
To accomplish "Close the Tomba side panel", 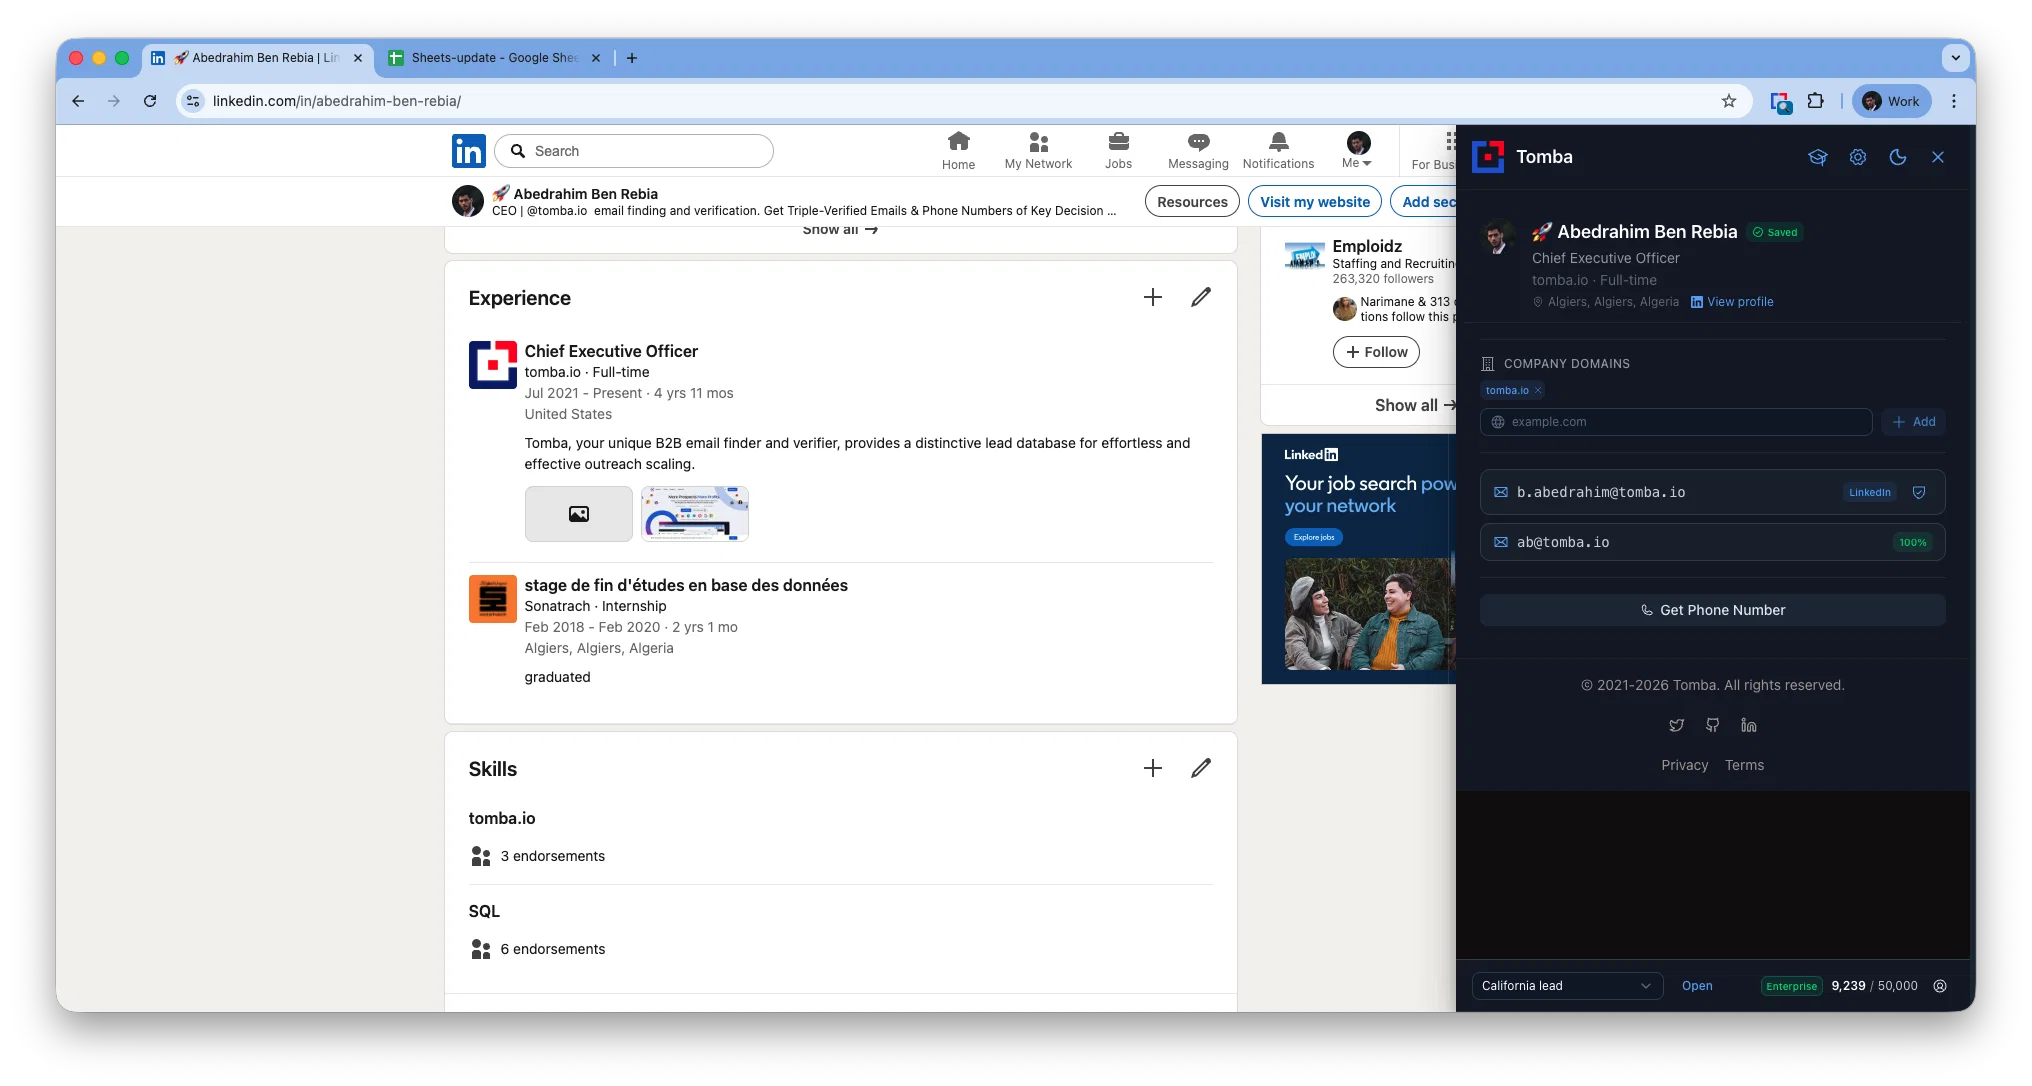I will (x=1937, y=157).
